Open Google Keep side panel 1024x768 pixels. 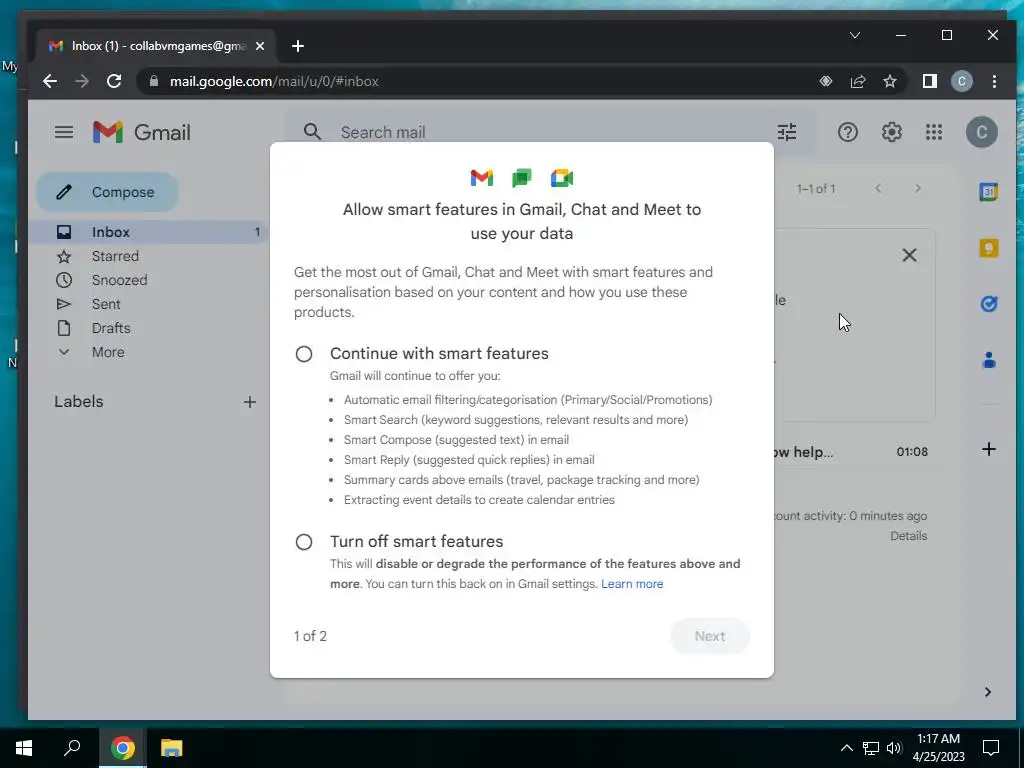point(989,248)
